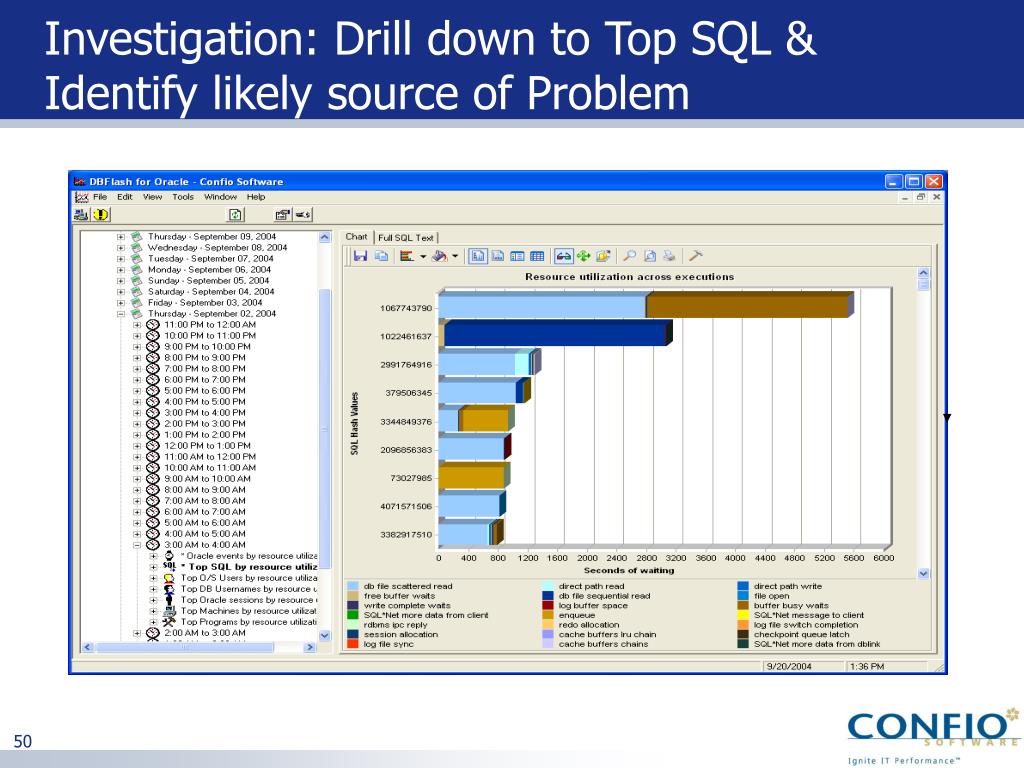
Task: Toggle the legend panel layout button
Action: point(517,256)
